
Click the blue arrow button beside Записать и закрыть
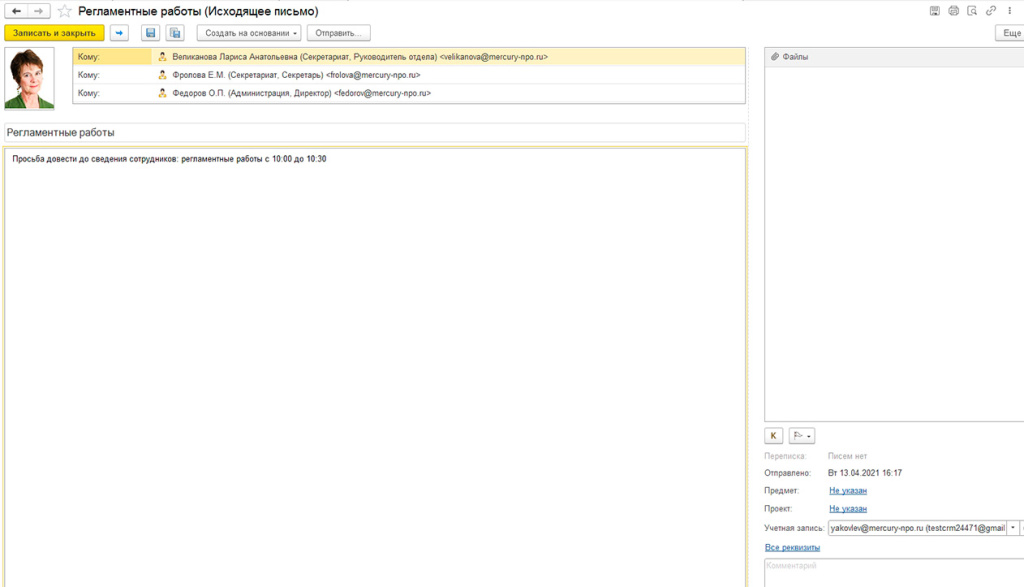[119, 33]
